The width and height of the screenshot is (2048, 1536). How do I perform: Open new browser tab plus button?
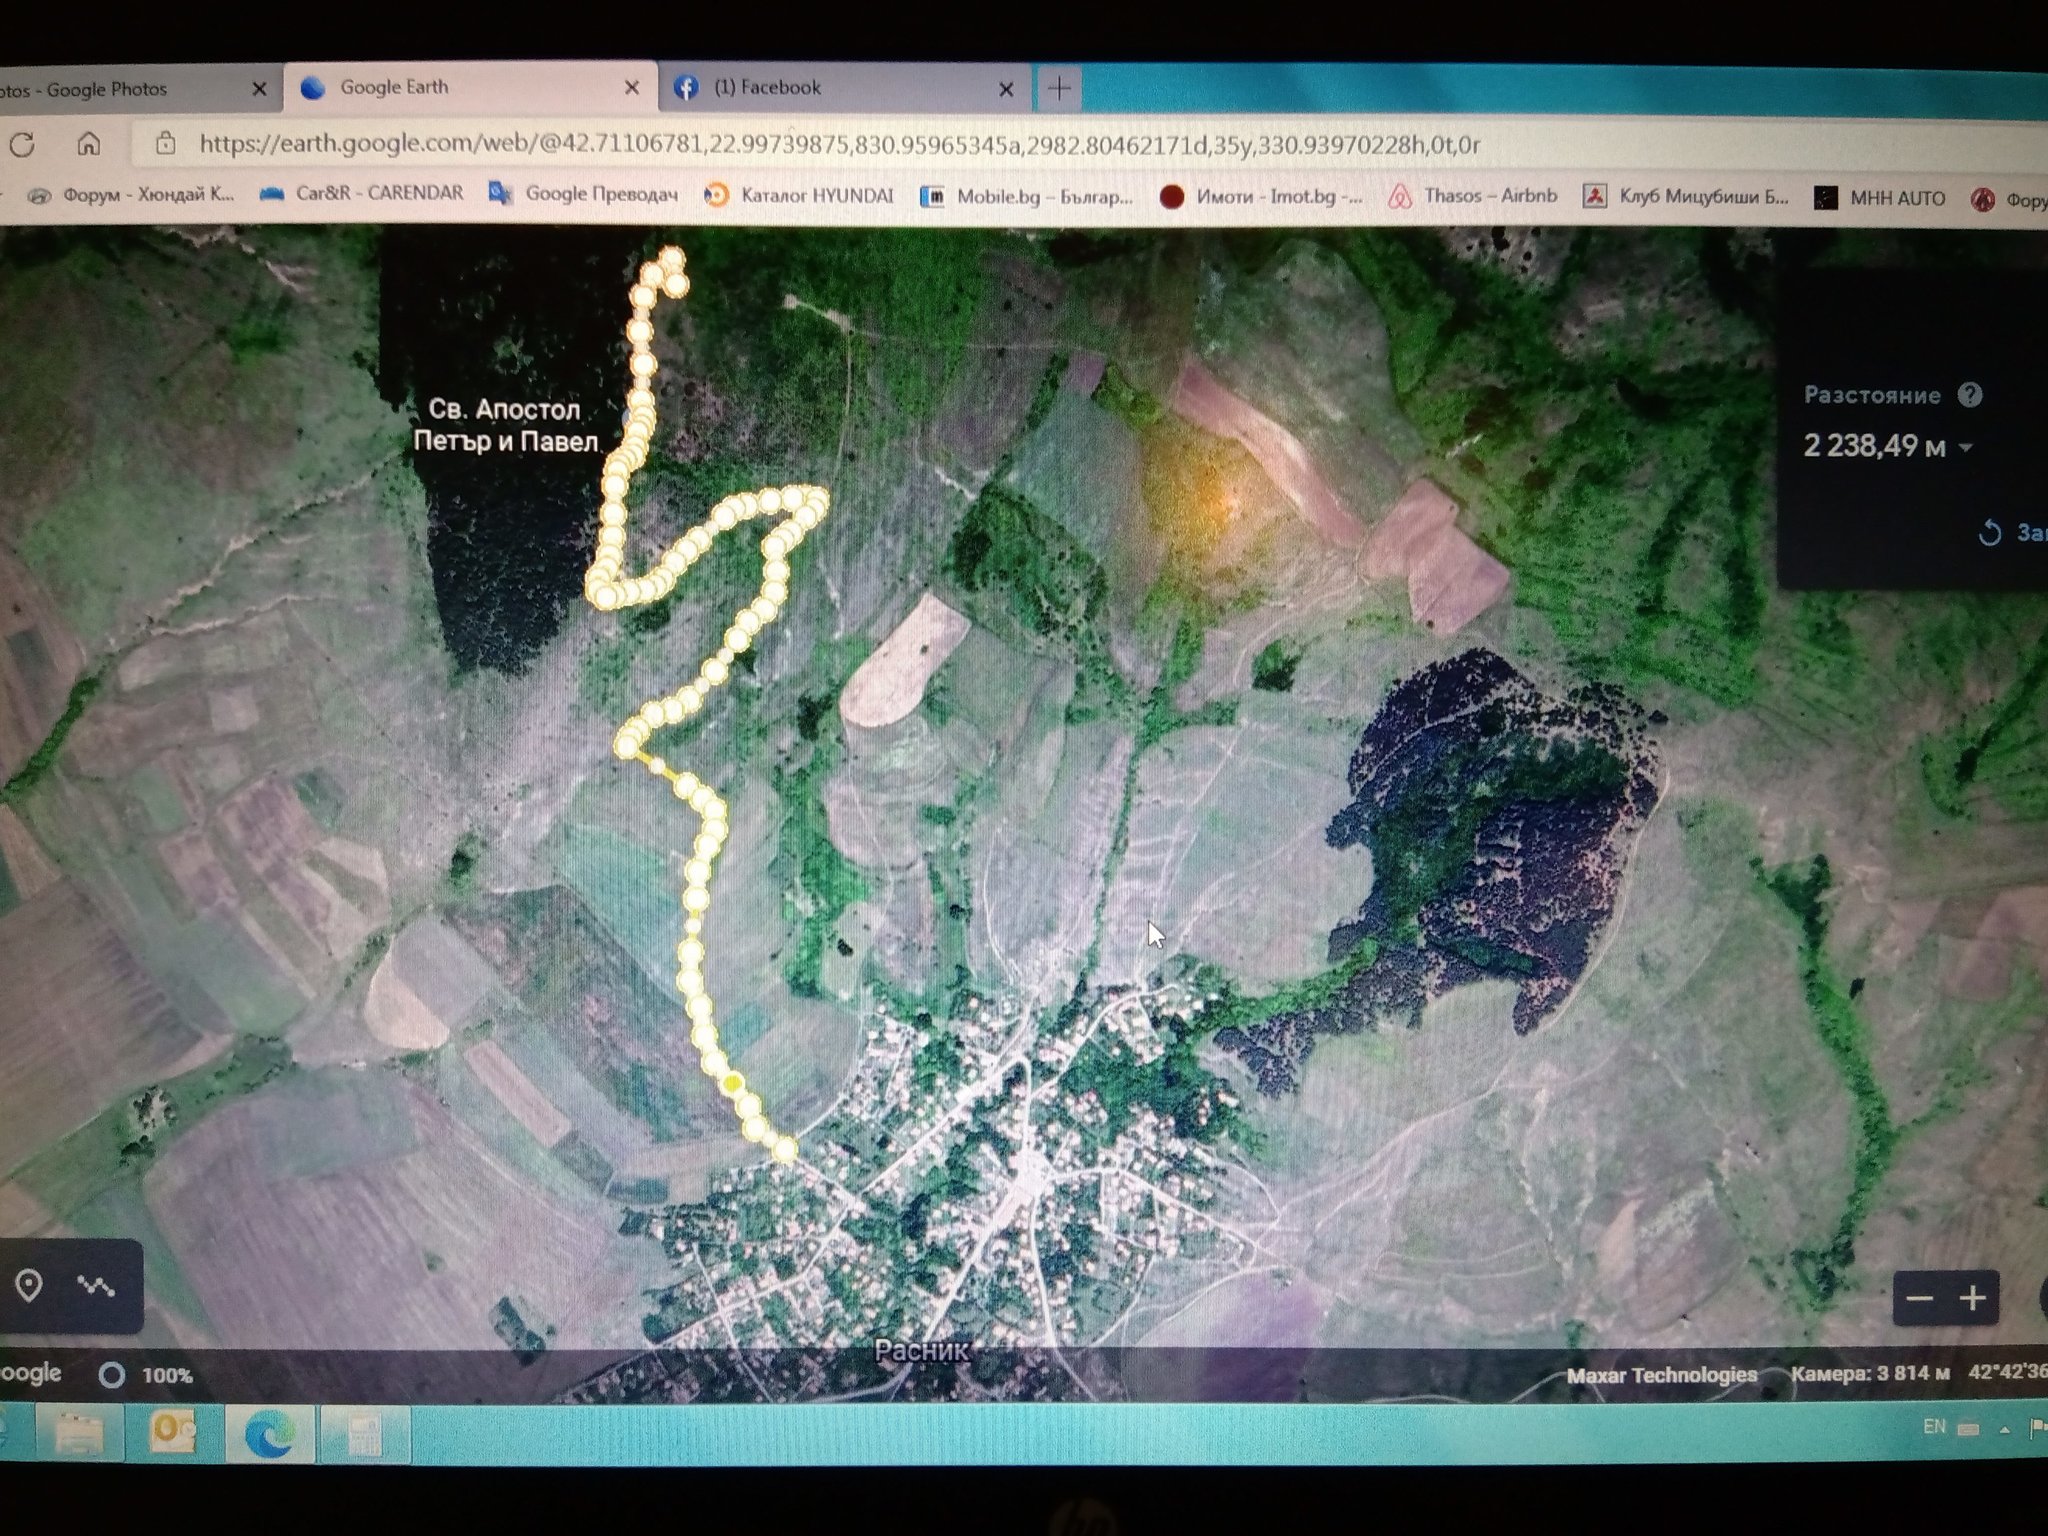(x=1059, y=89)
